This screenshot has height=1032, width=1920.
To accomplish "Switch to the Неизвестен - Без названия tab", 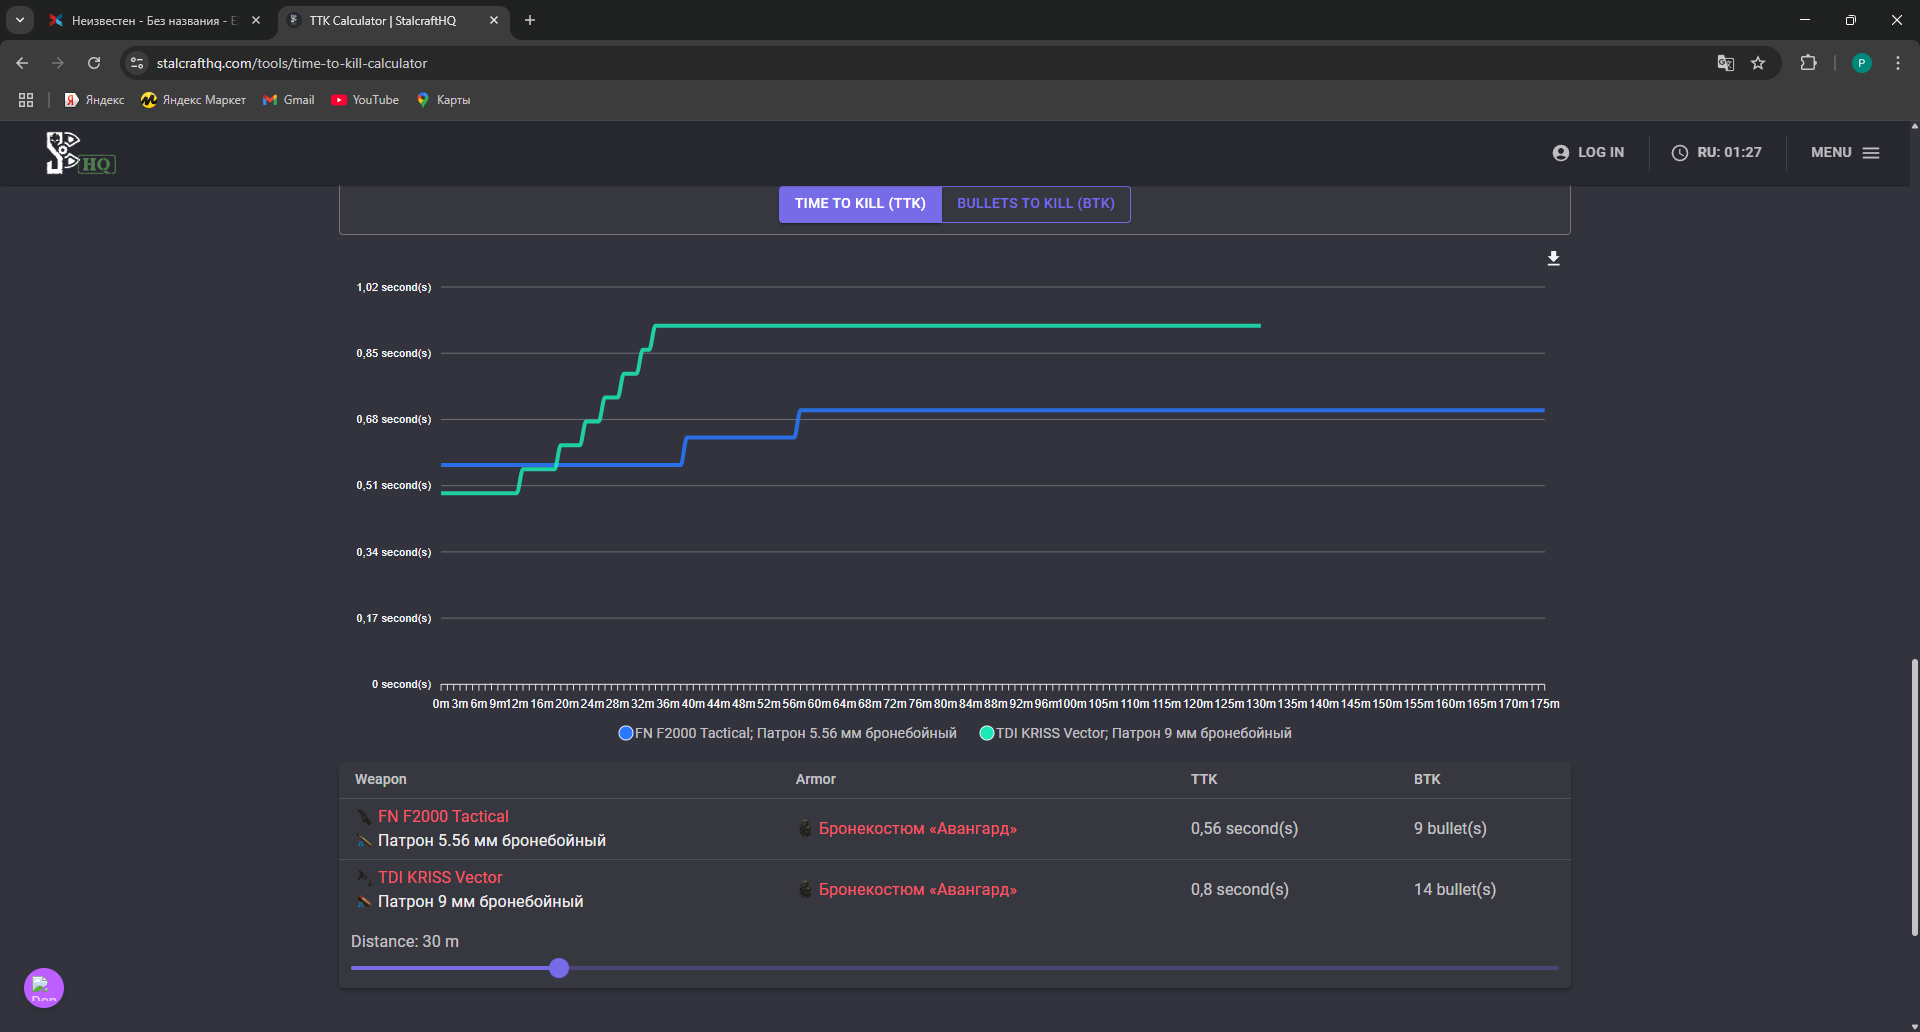I will click(155, 20).
